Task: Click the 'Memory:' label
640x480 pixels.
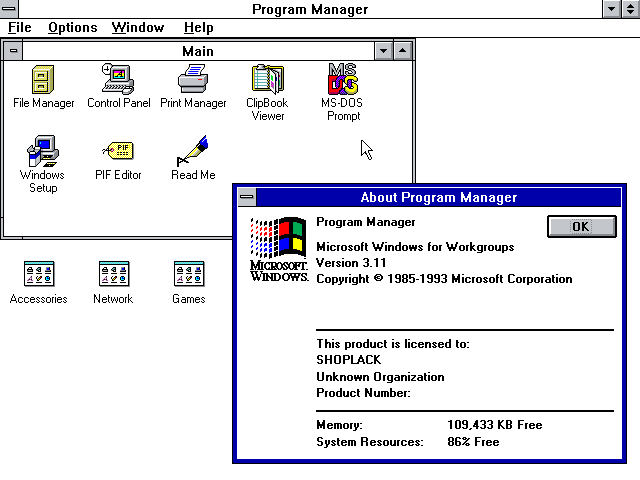Action: [x=339, y=425]
